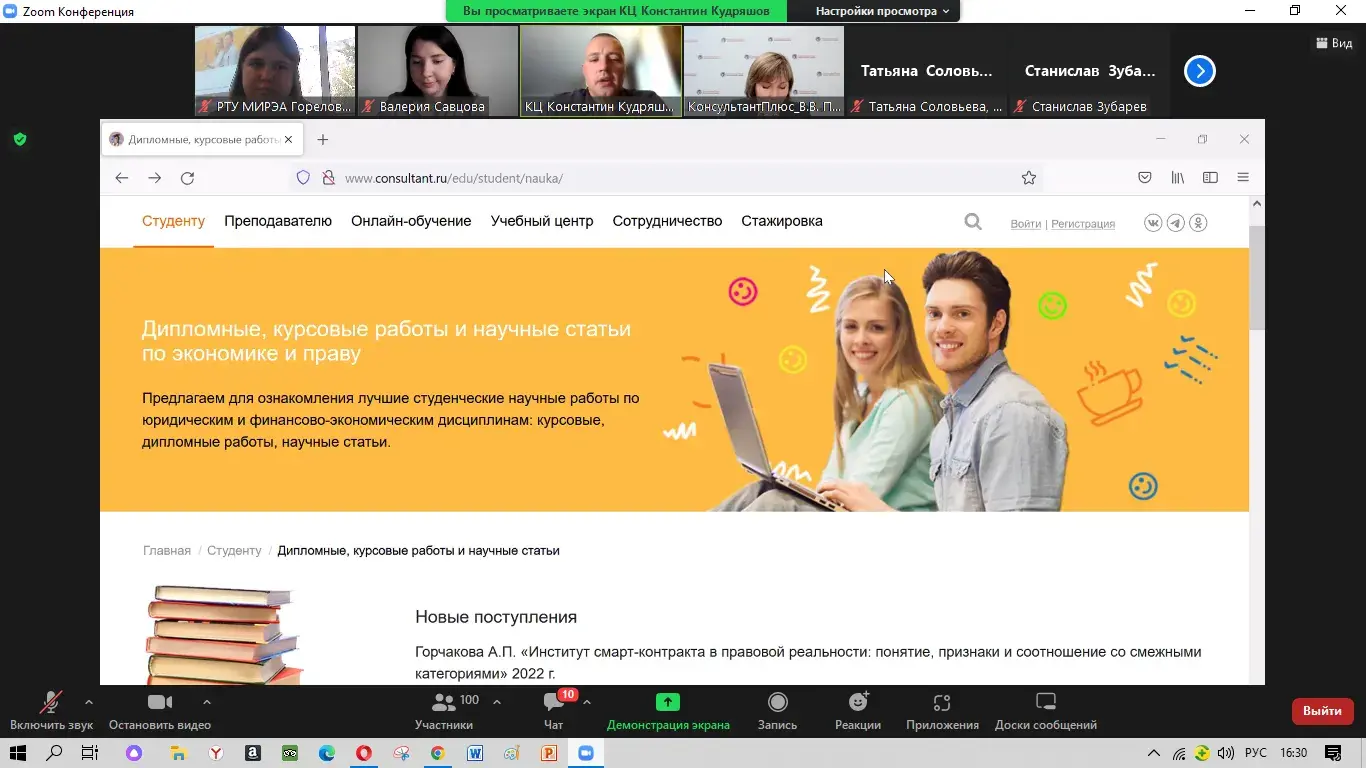
Task: Go back in the browser
Action: click(122, 178)
